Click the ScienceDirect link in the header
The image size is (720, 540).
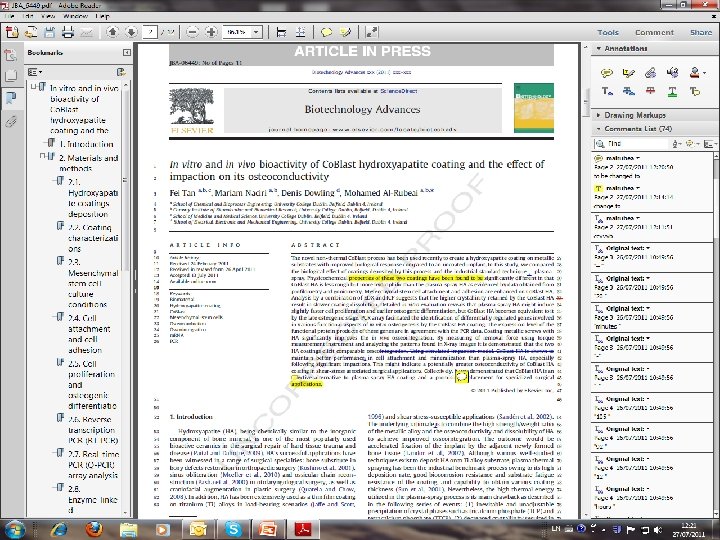coord(399,91)
